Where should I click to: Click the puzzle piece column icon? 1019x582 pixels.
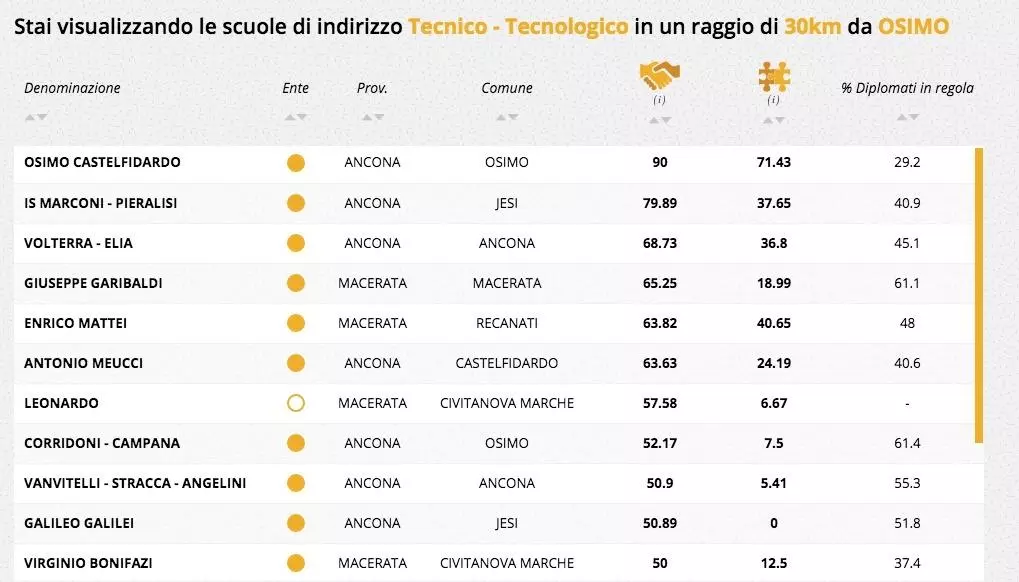click(x=773, y=76)
